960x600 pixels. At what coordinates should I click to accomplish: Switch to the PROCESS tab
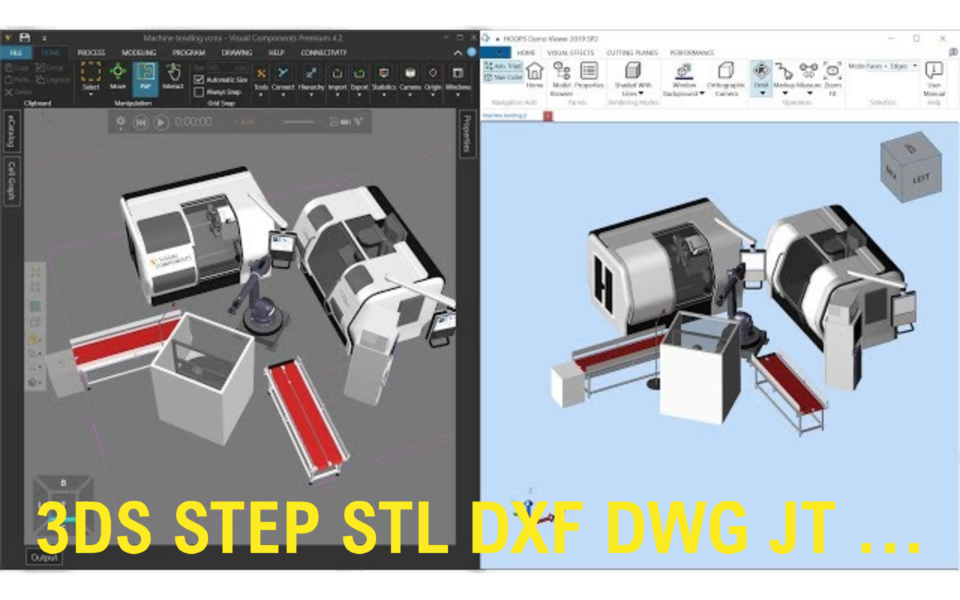91,53
